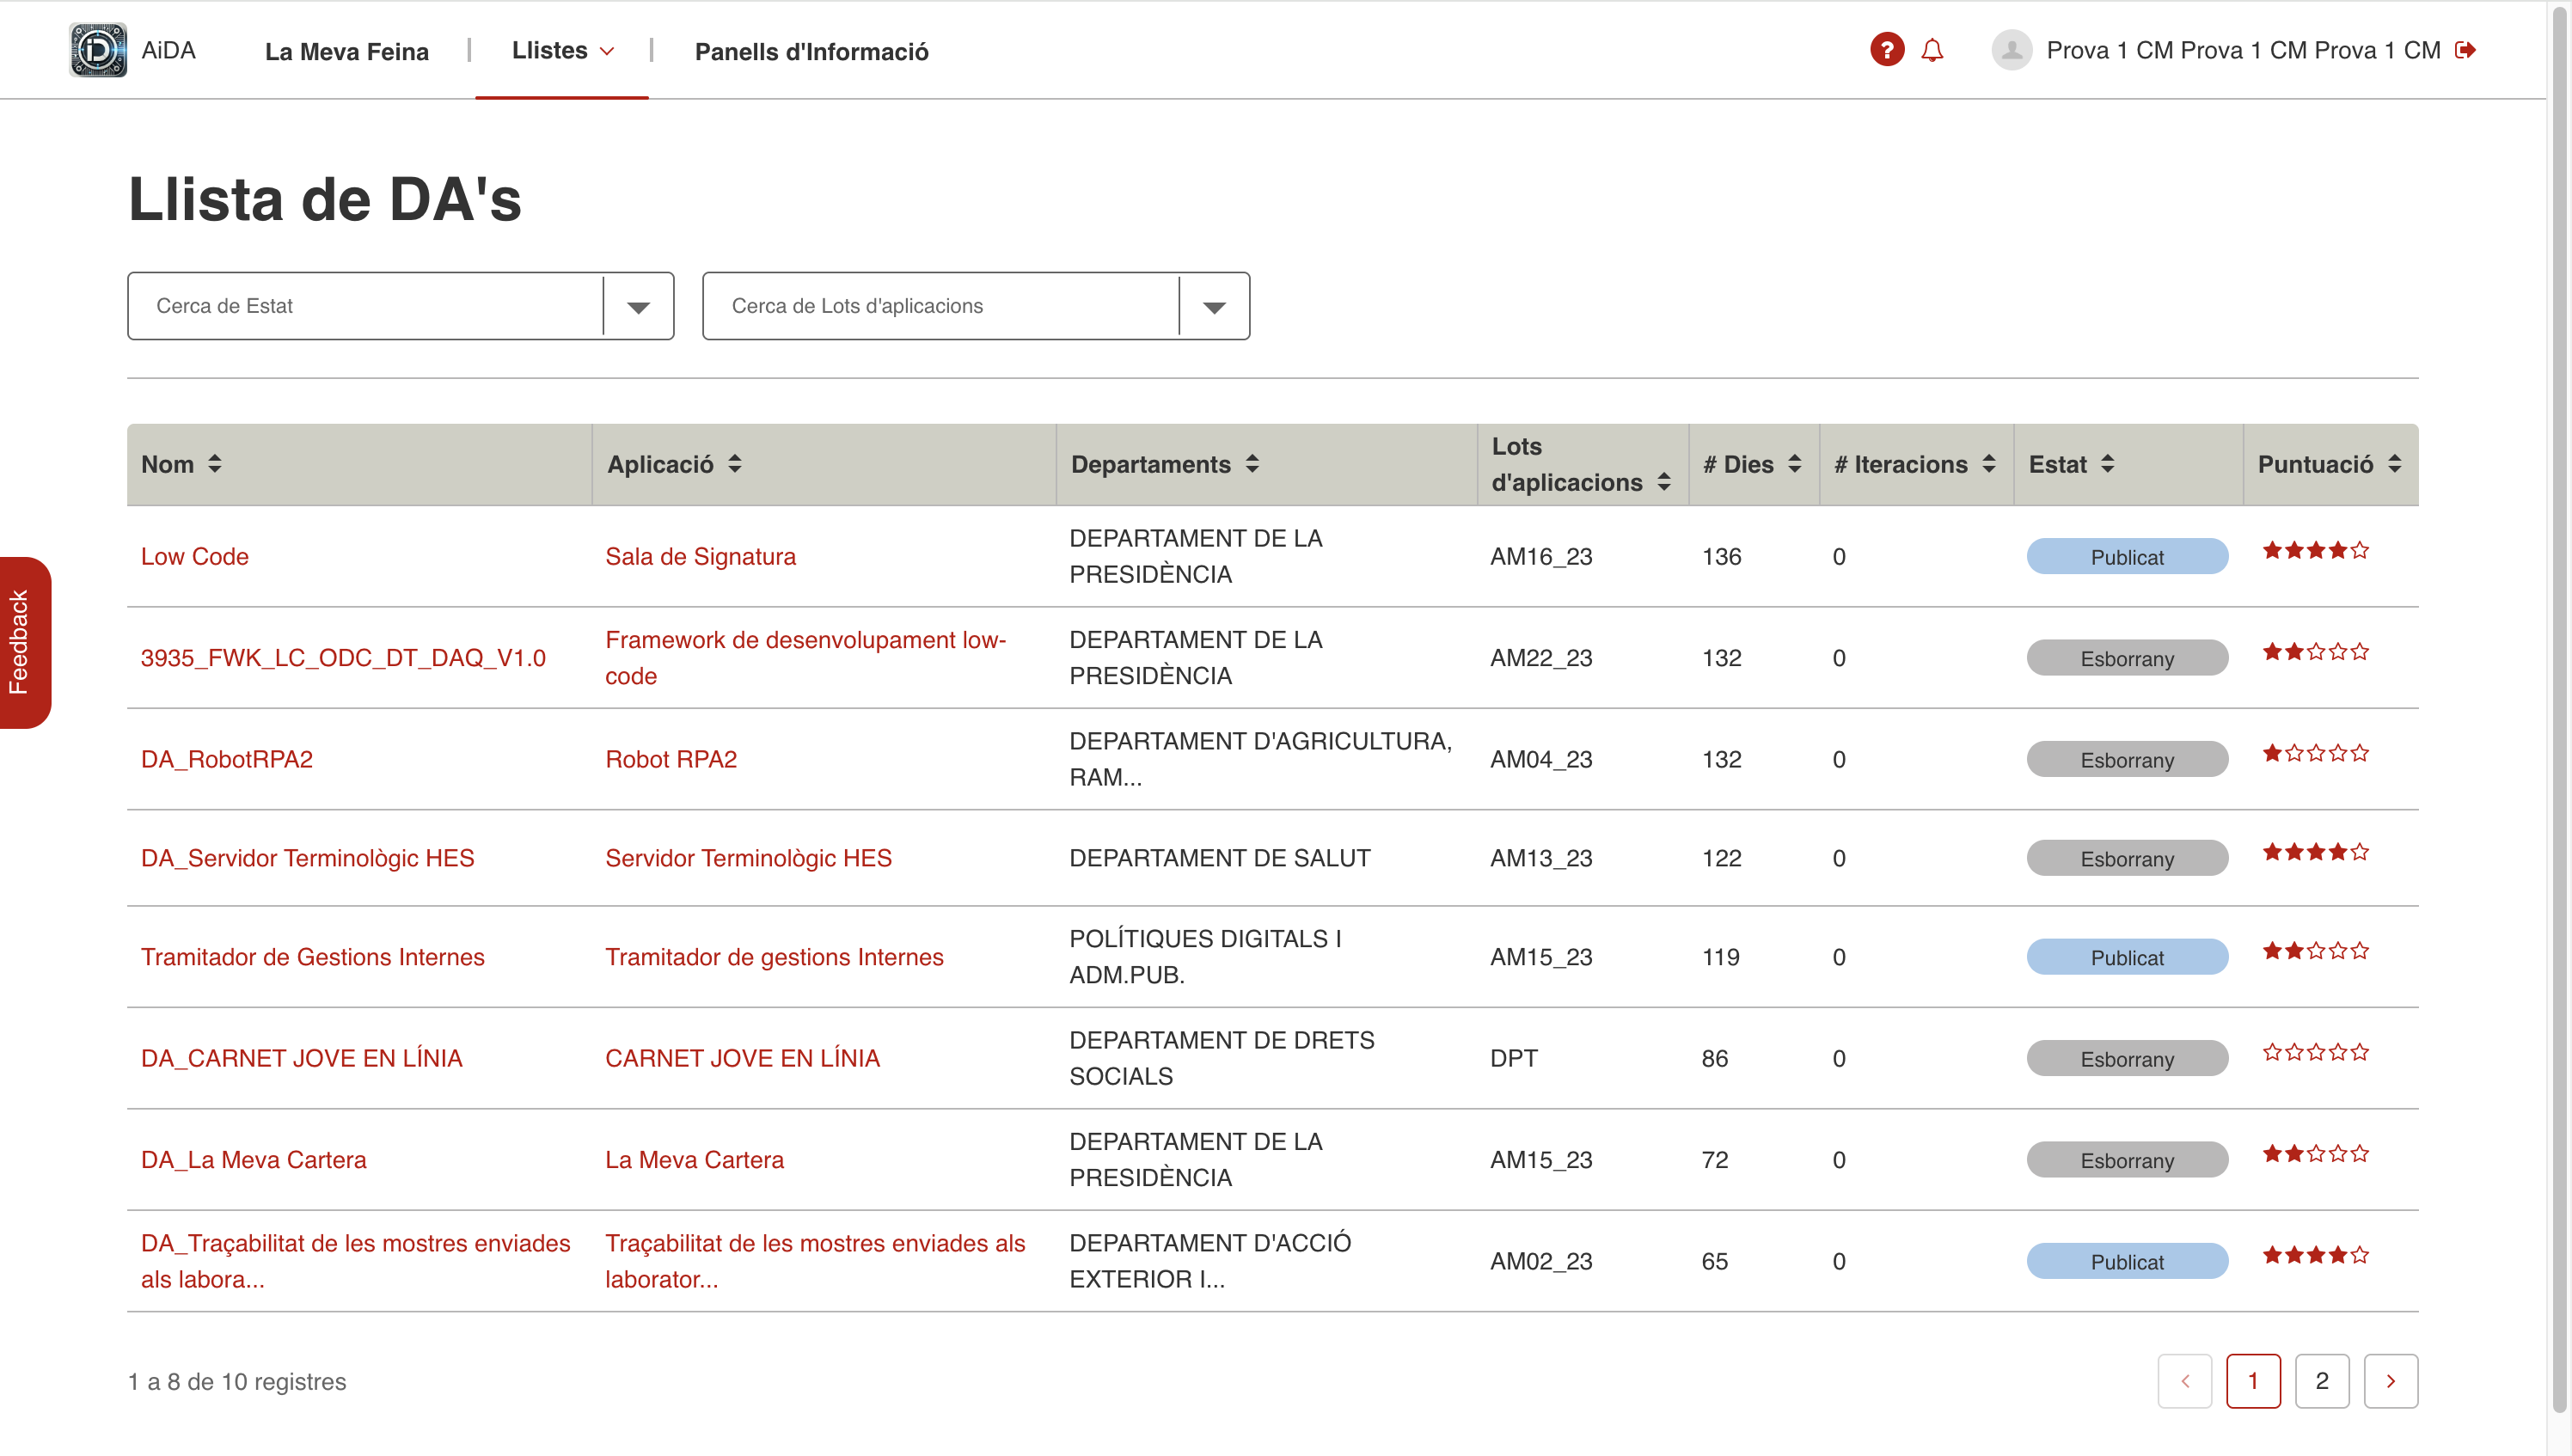Open La Meva Feina tab

[x=346, y=52]
